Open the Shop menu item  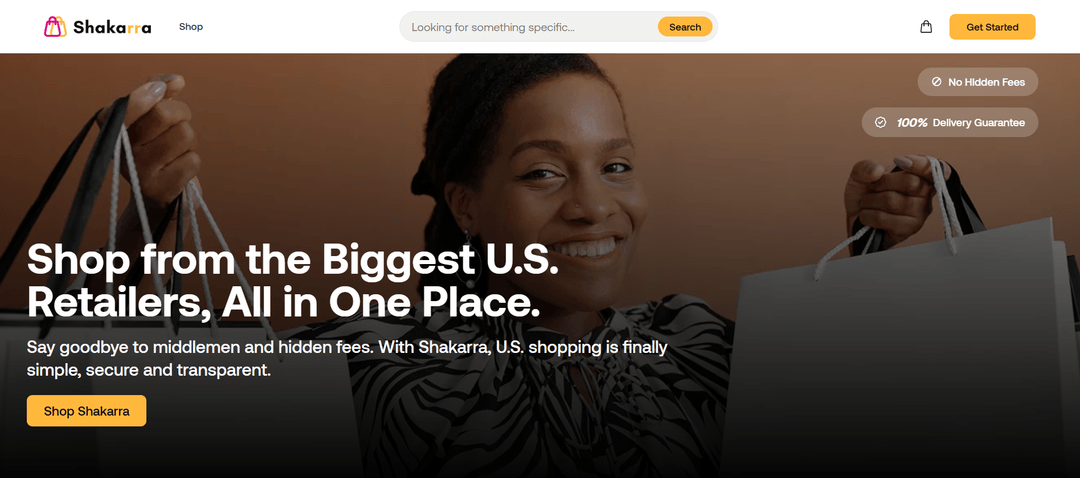pyautogui.click(x=191, y=27)
